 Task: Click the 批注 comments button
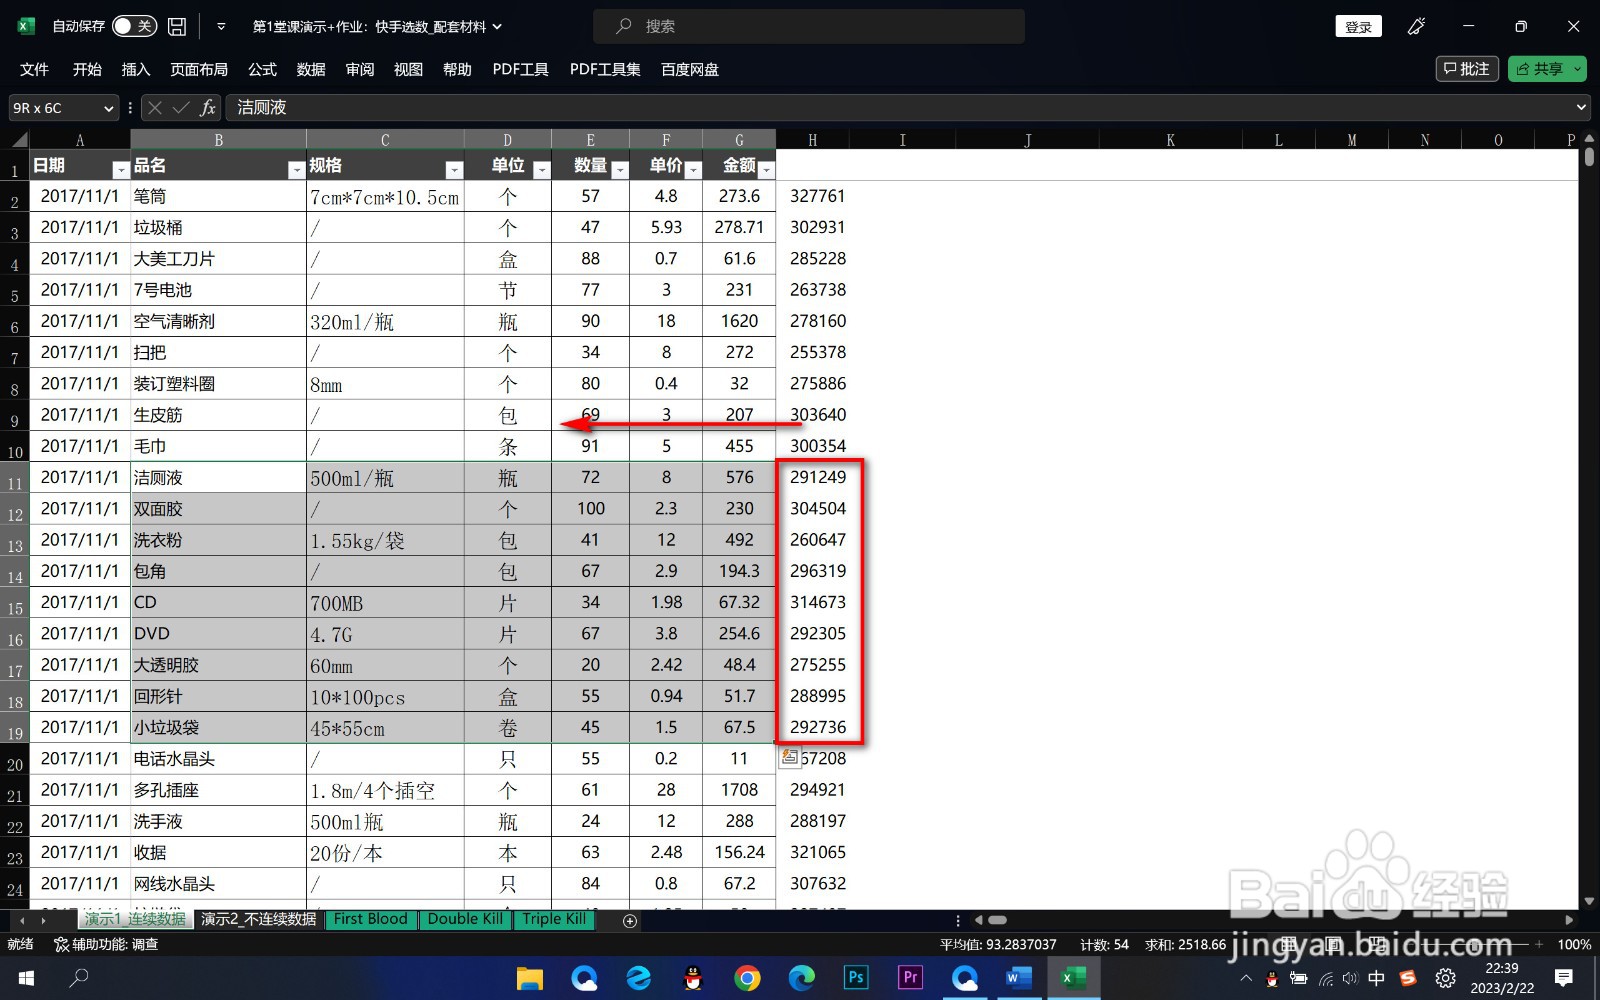[1467, 69]
